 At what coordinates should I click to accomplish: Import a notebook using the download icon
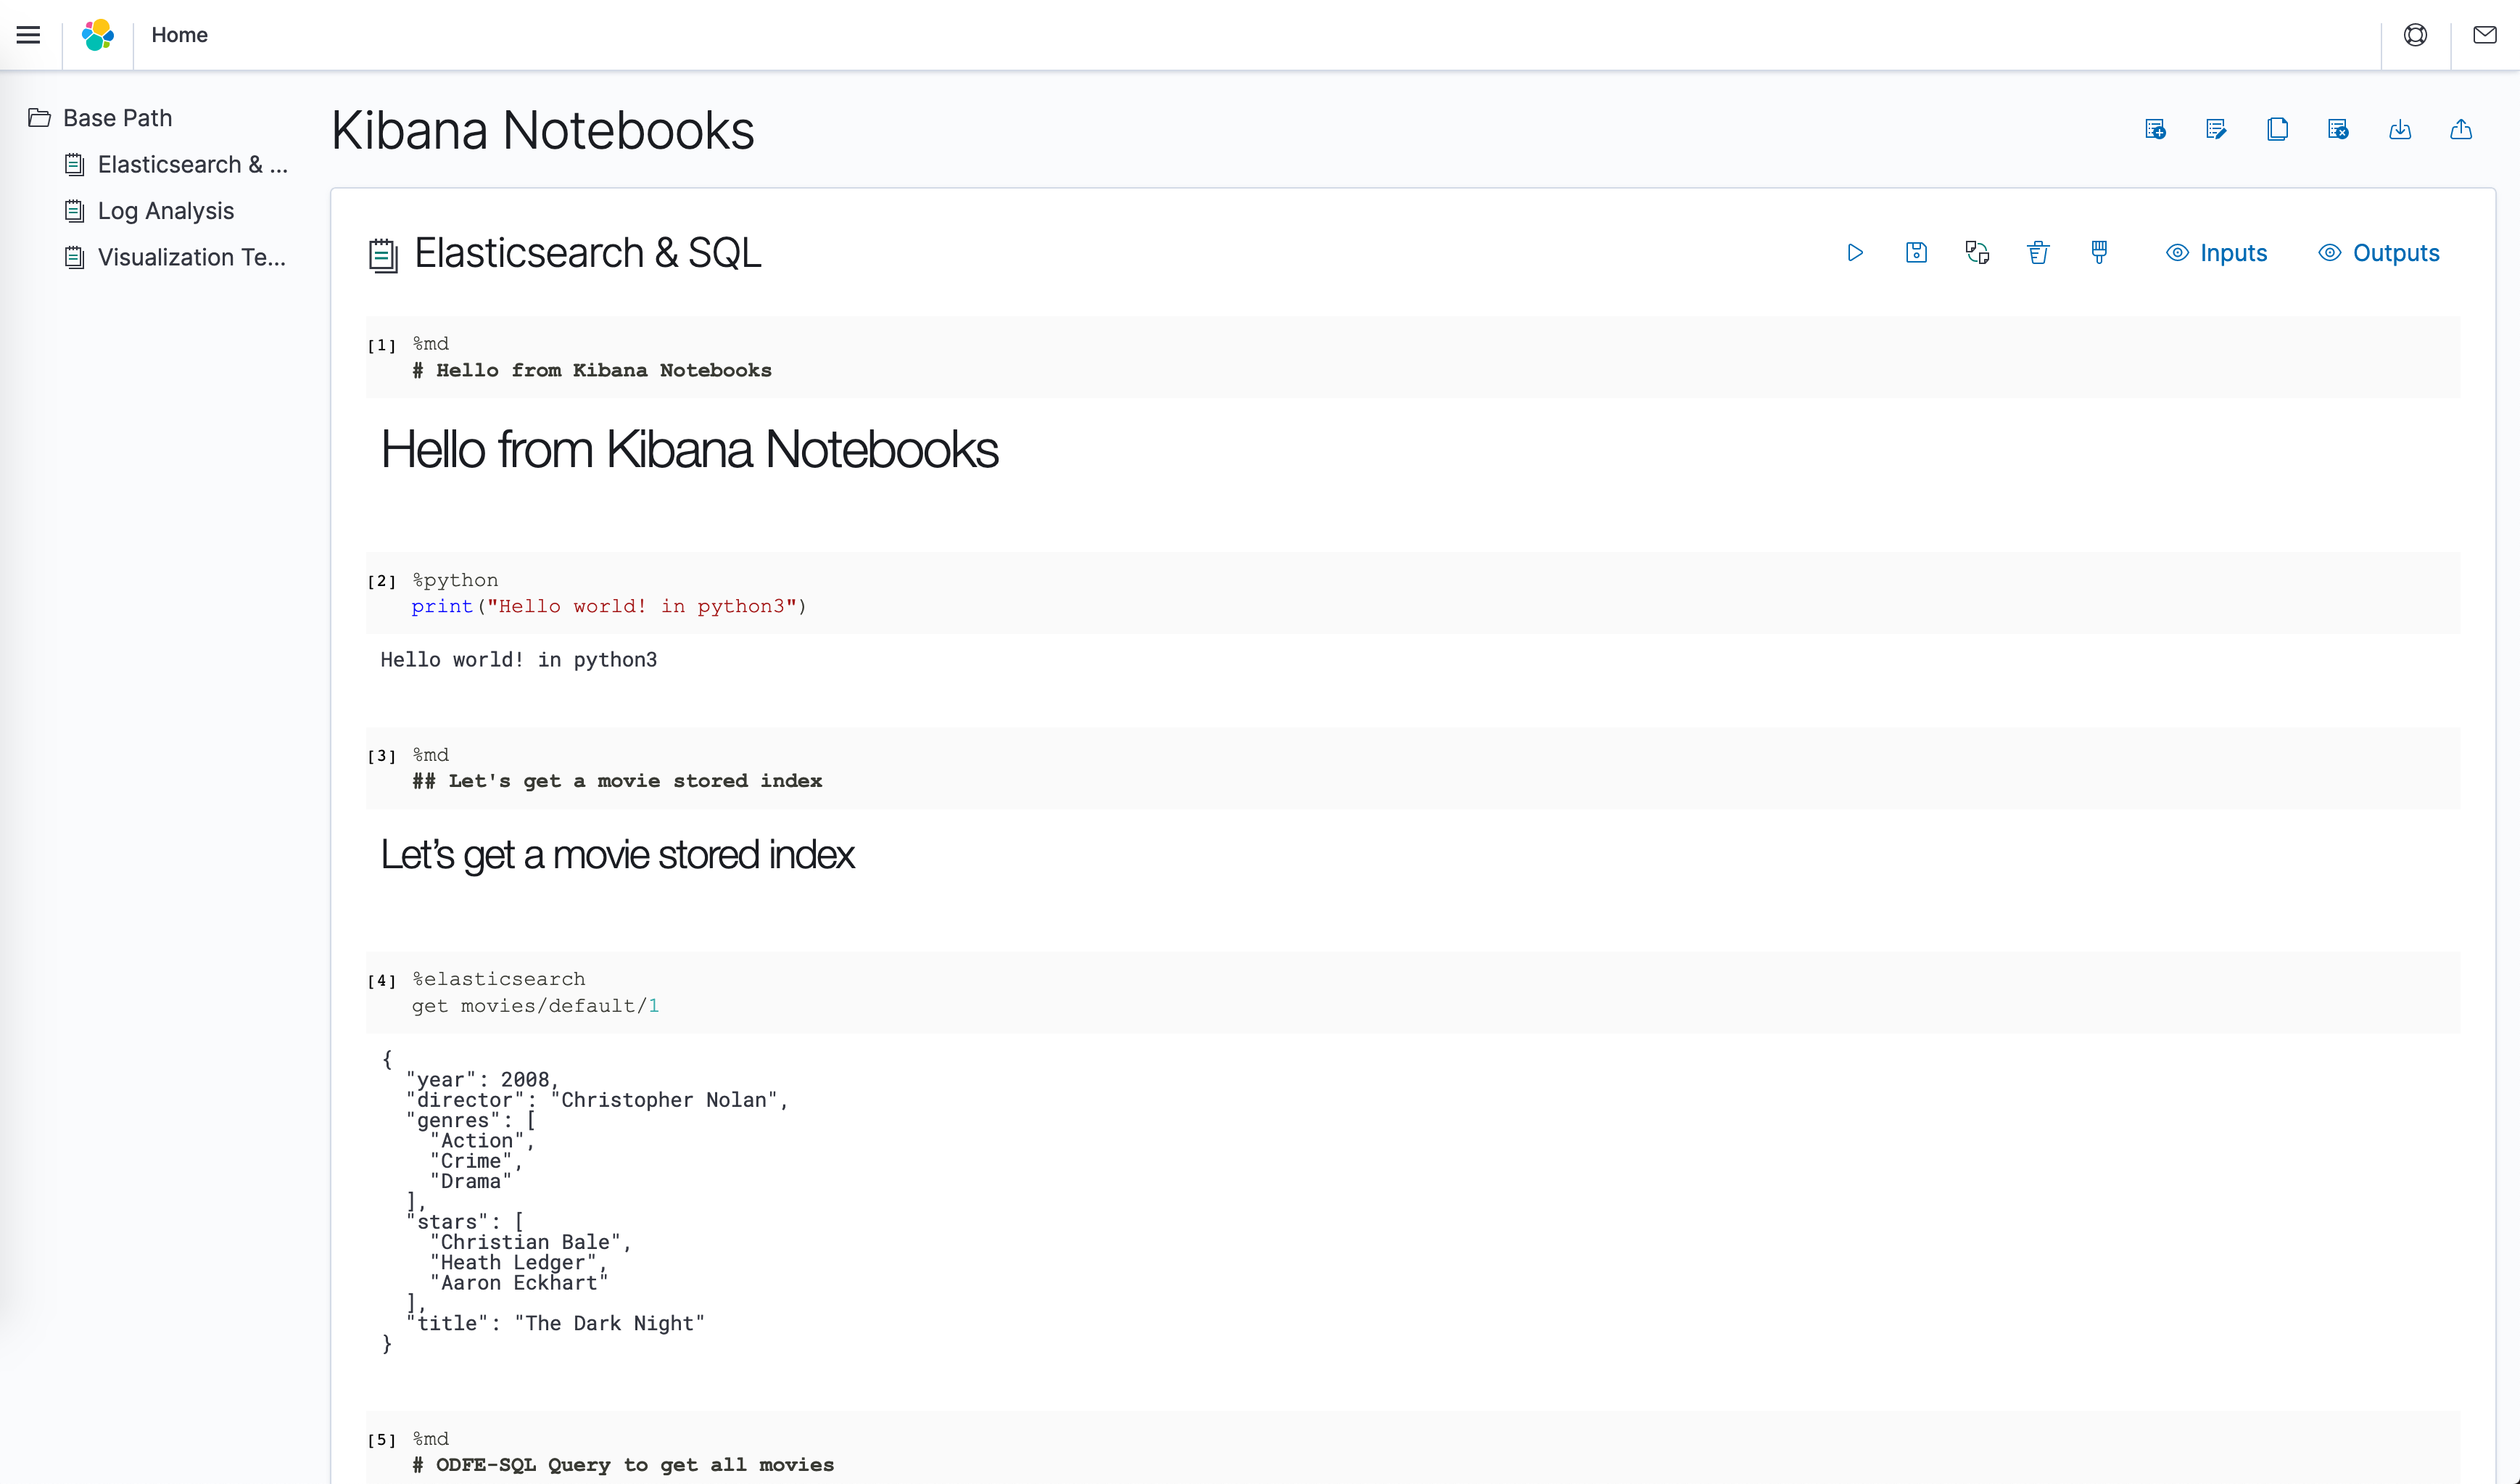(x=2400, y=130)
